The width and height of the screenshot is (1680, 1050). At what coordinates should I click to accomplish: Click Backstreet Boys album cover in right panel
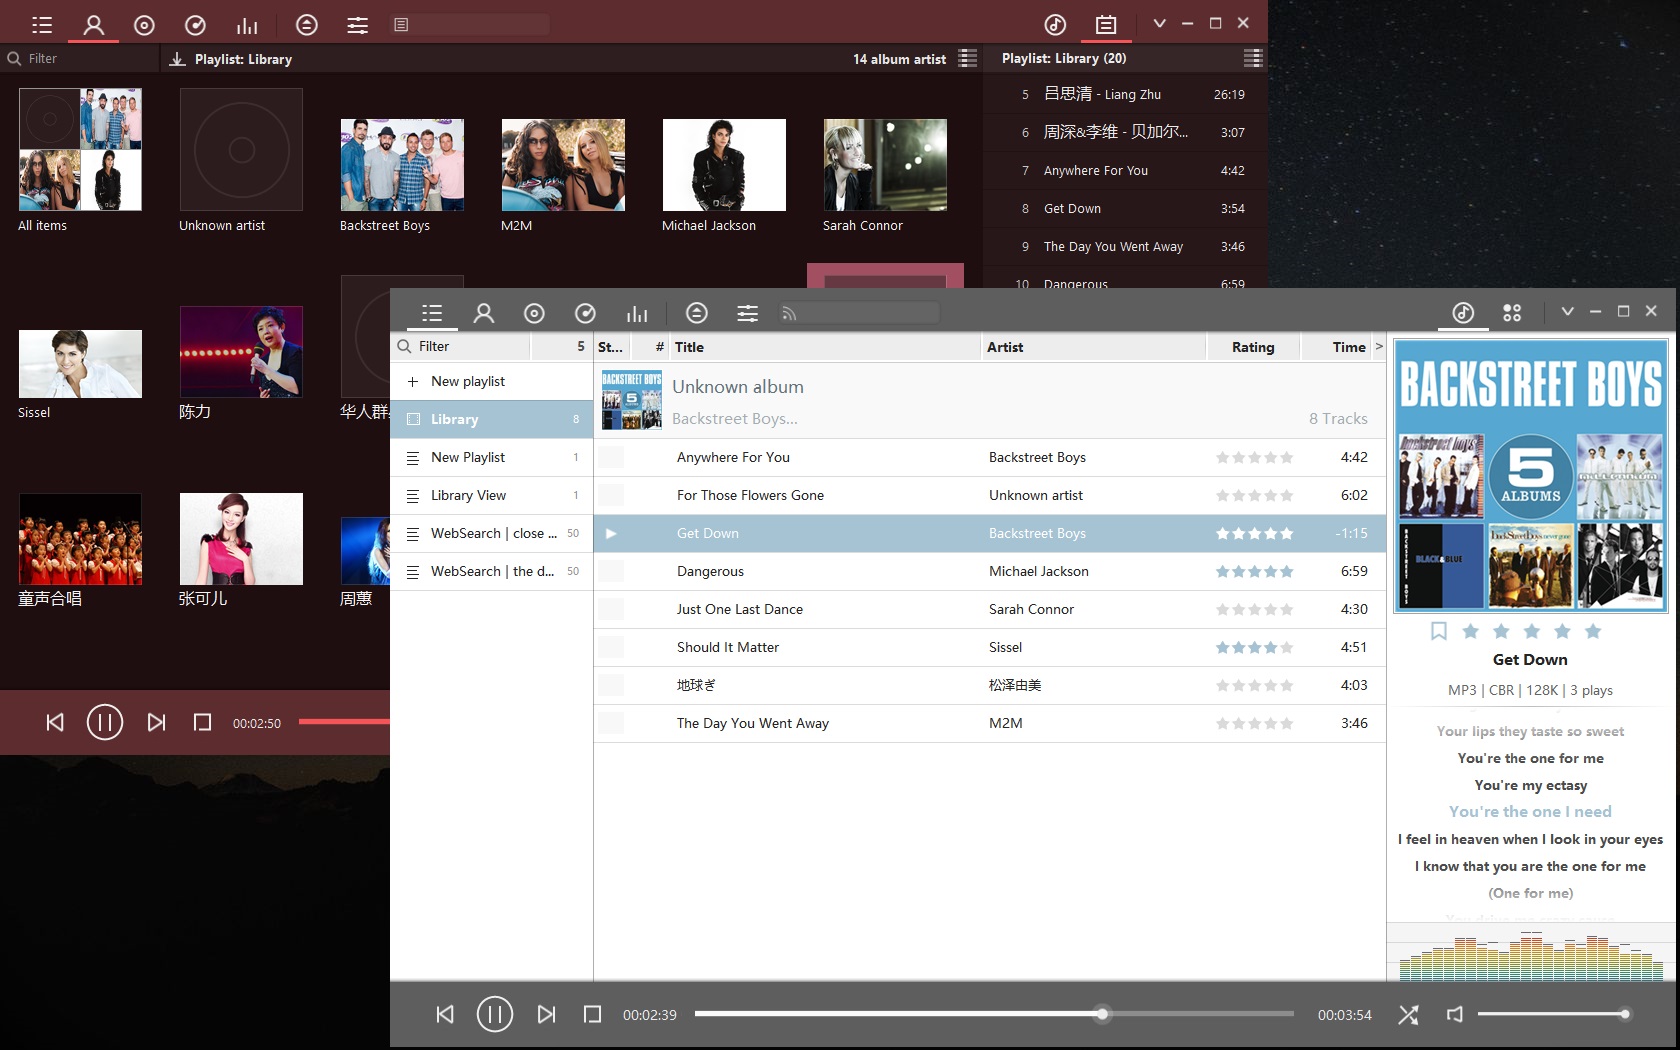point(1530,475)
